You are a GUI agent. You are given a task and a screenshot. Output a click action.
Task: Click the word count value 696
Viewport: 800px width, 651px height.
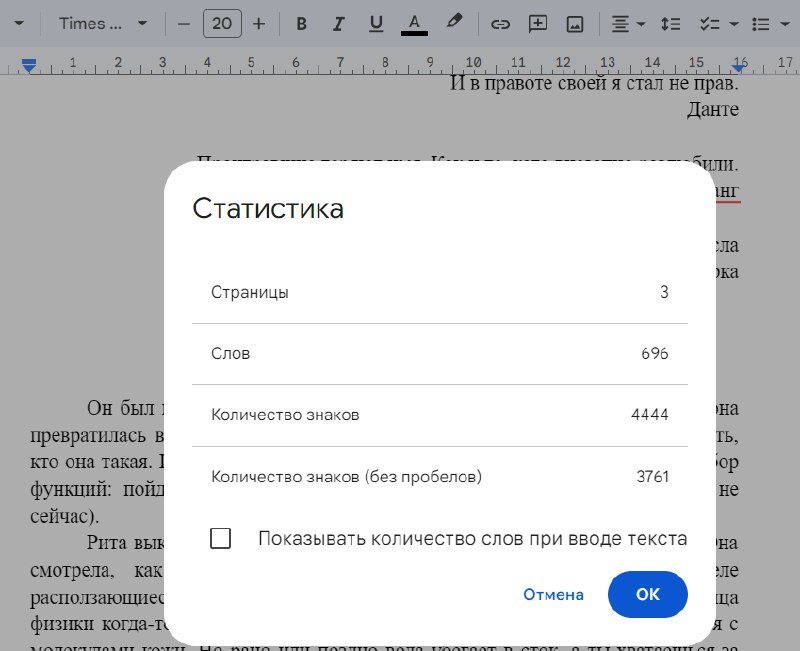tap(655, 354)
